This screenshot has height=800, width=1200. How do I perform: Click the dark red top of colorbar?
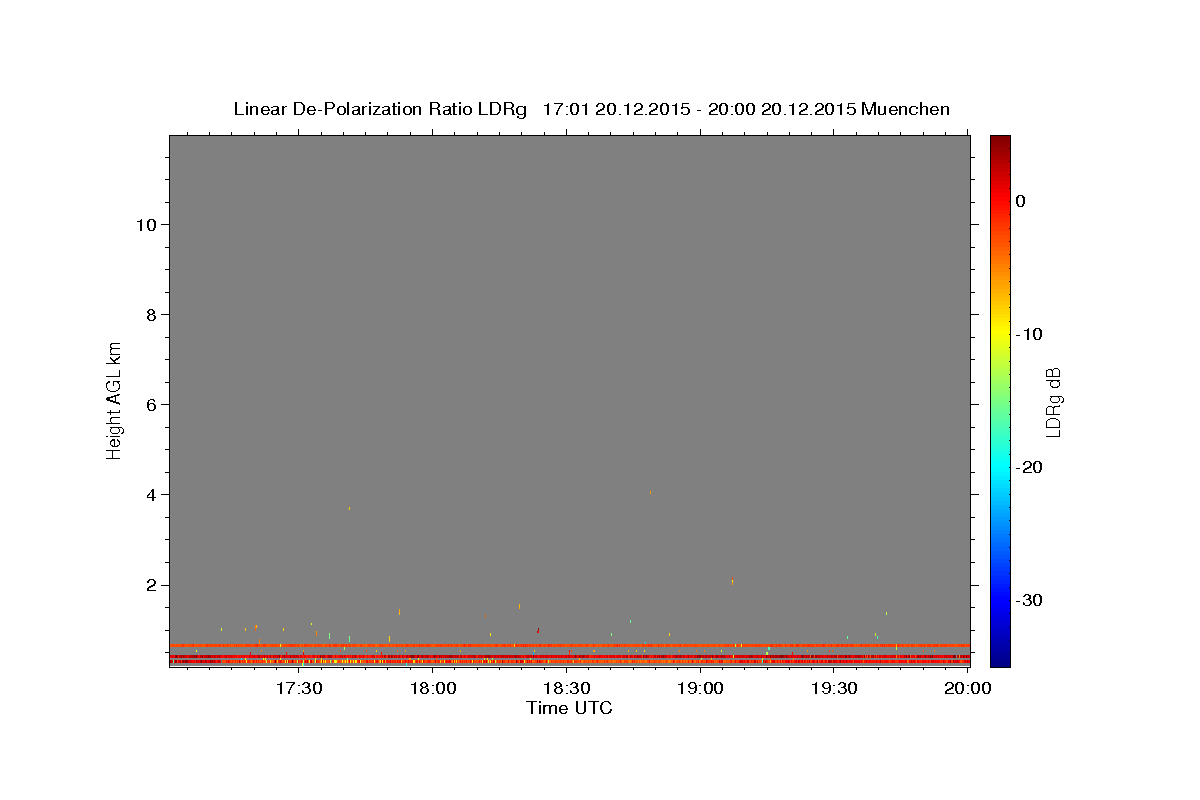(x=1000, y=143)
